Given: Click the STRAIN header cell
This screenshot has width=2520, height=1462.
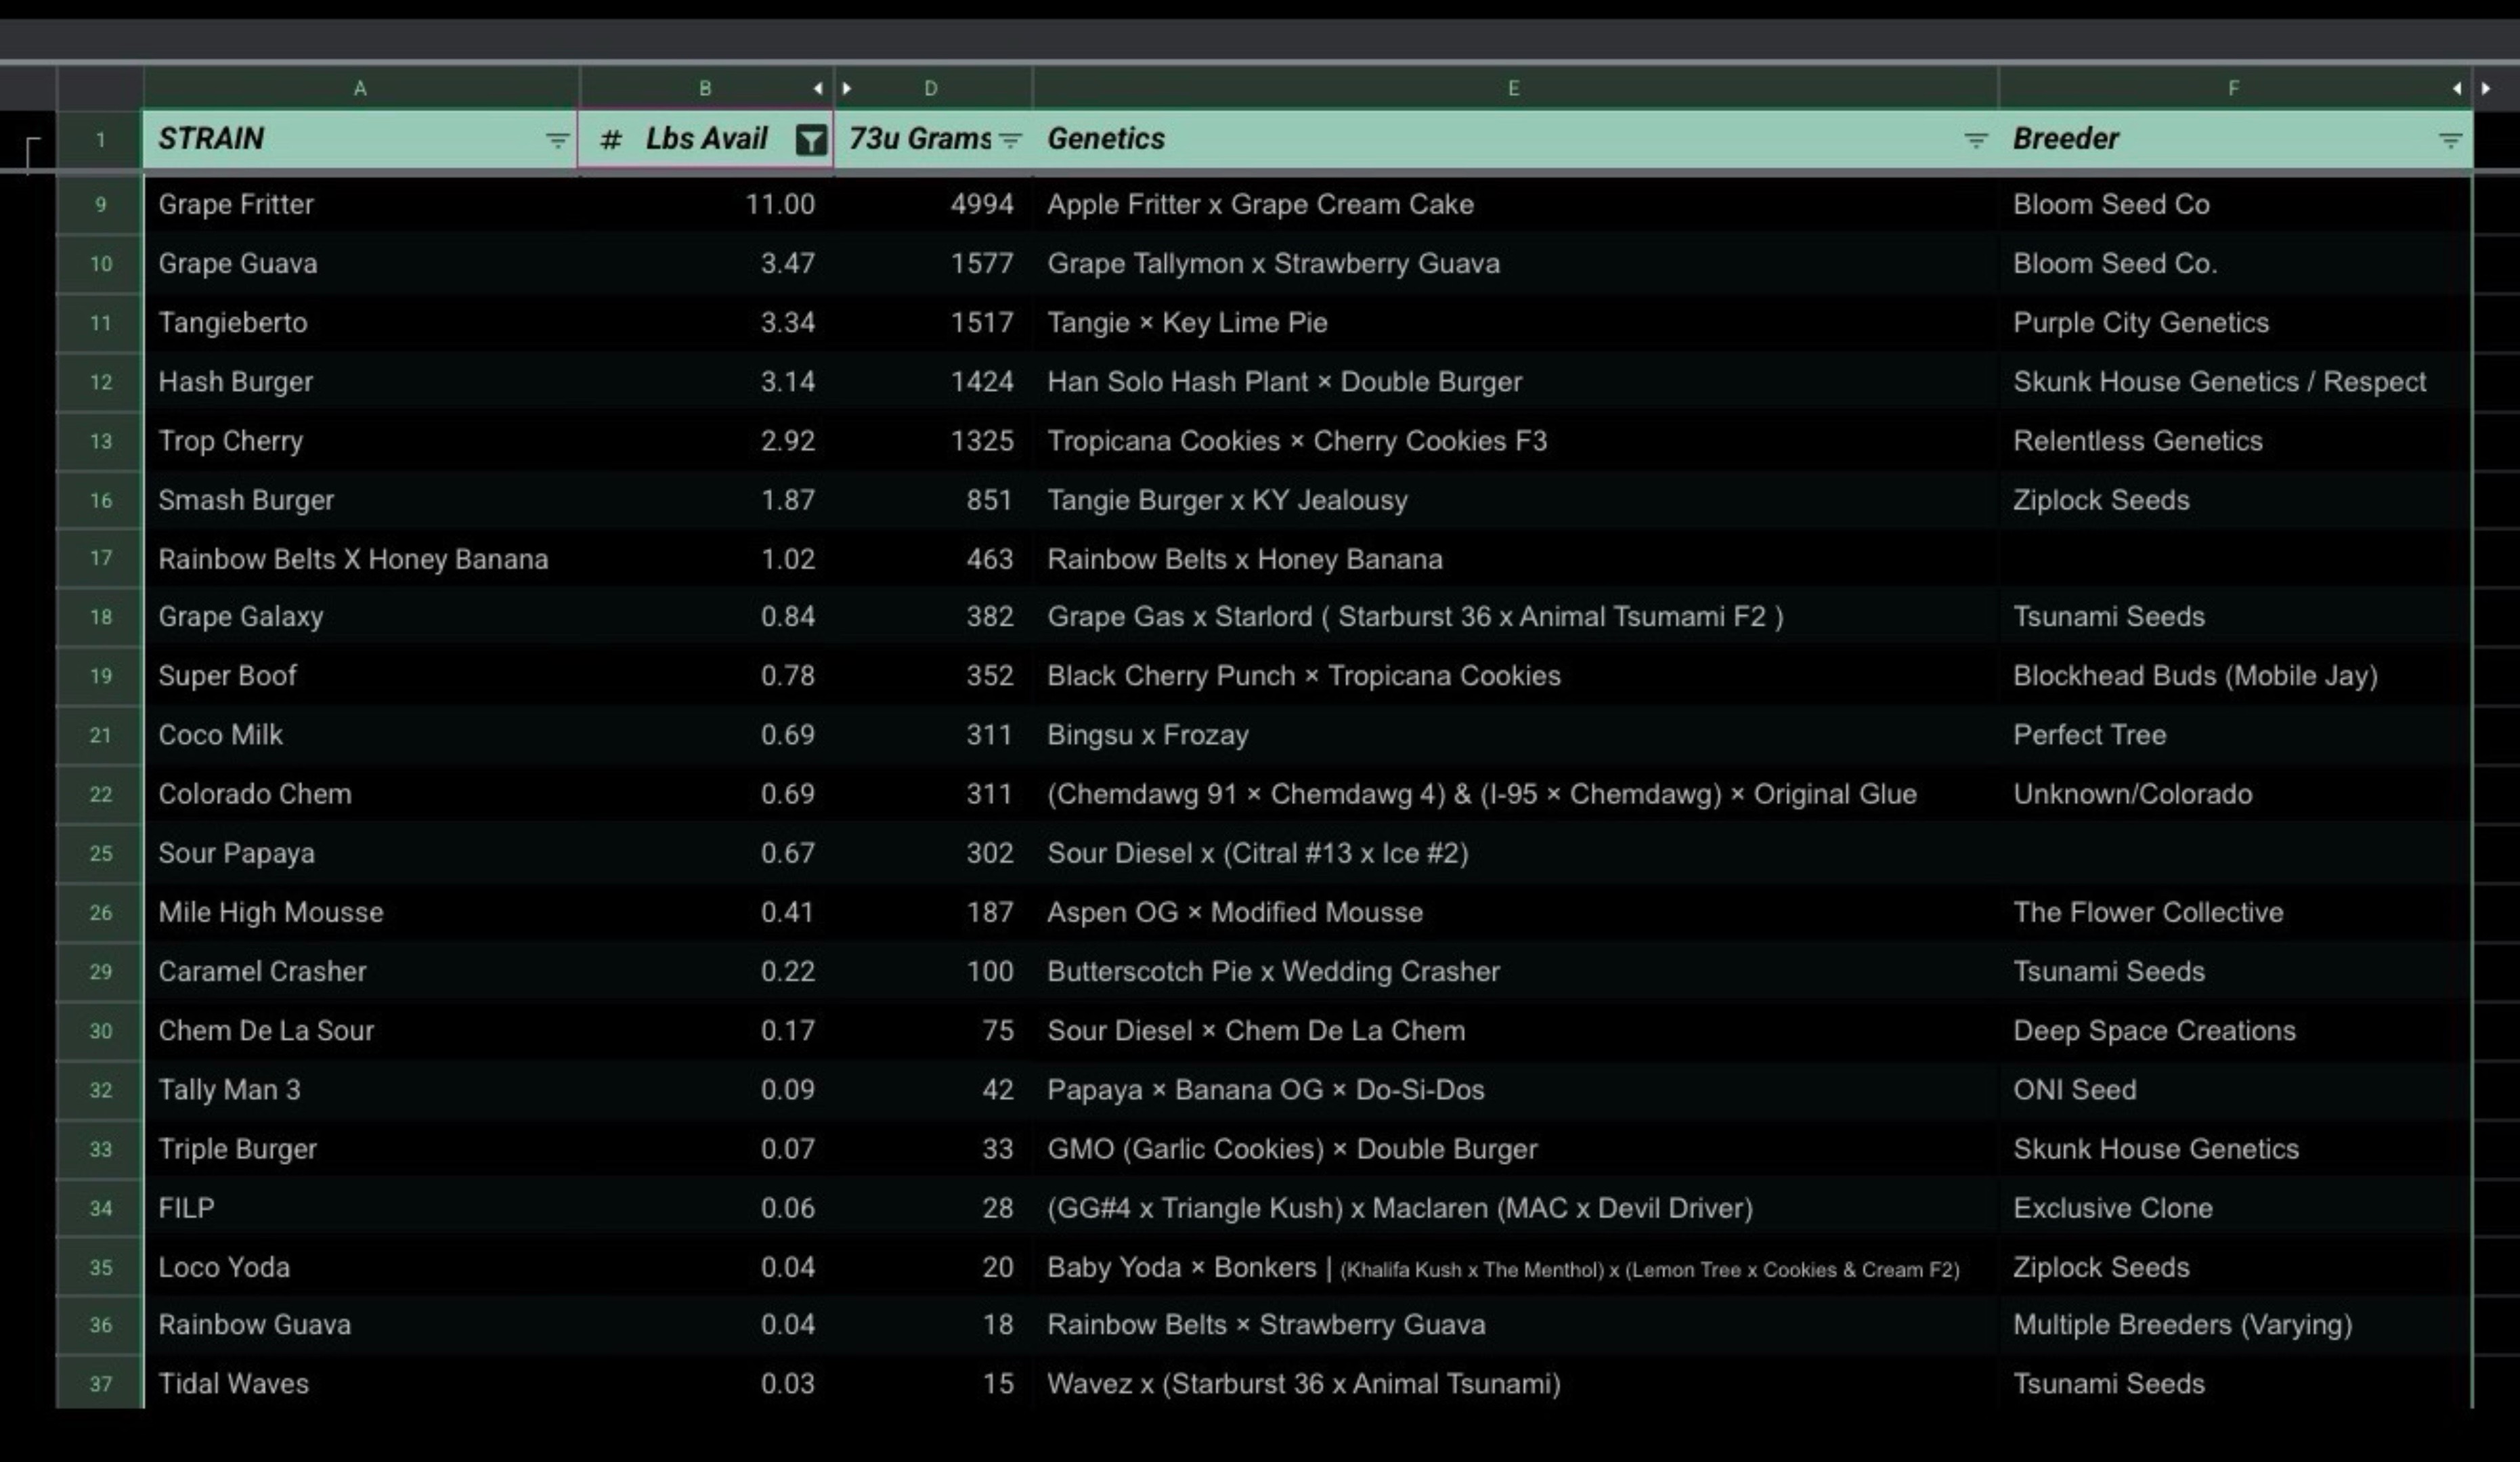Looking at the screenshot, I should (x=361, y=139).
